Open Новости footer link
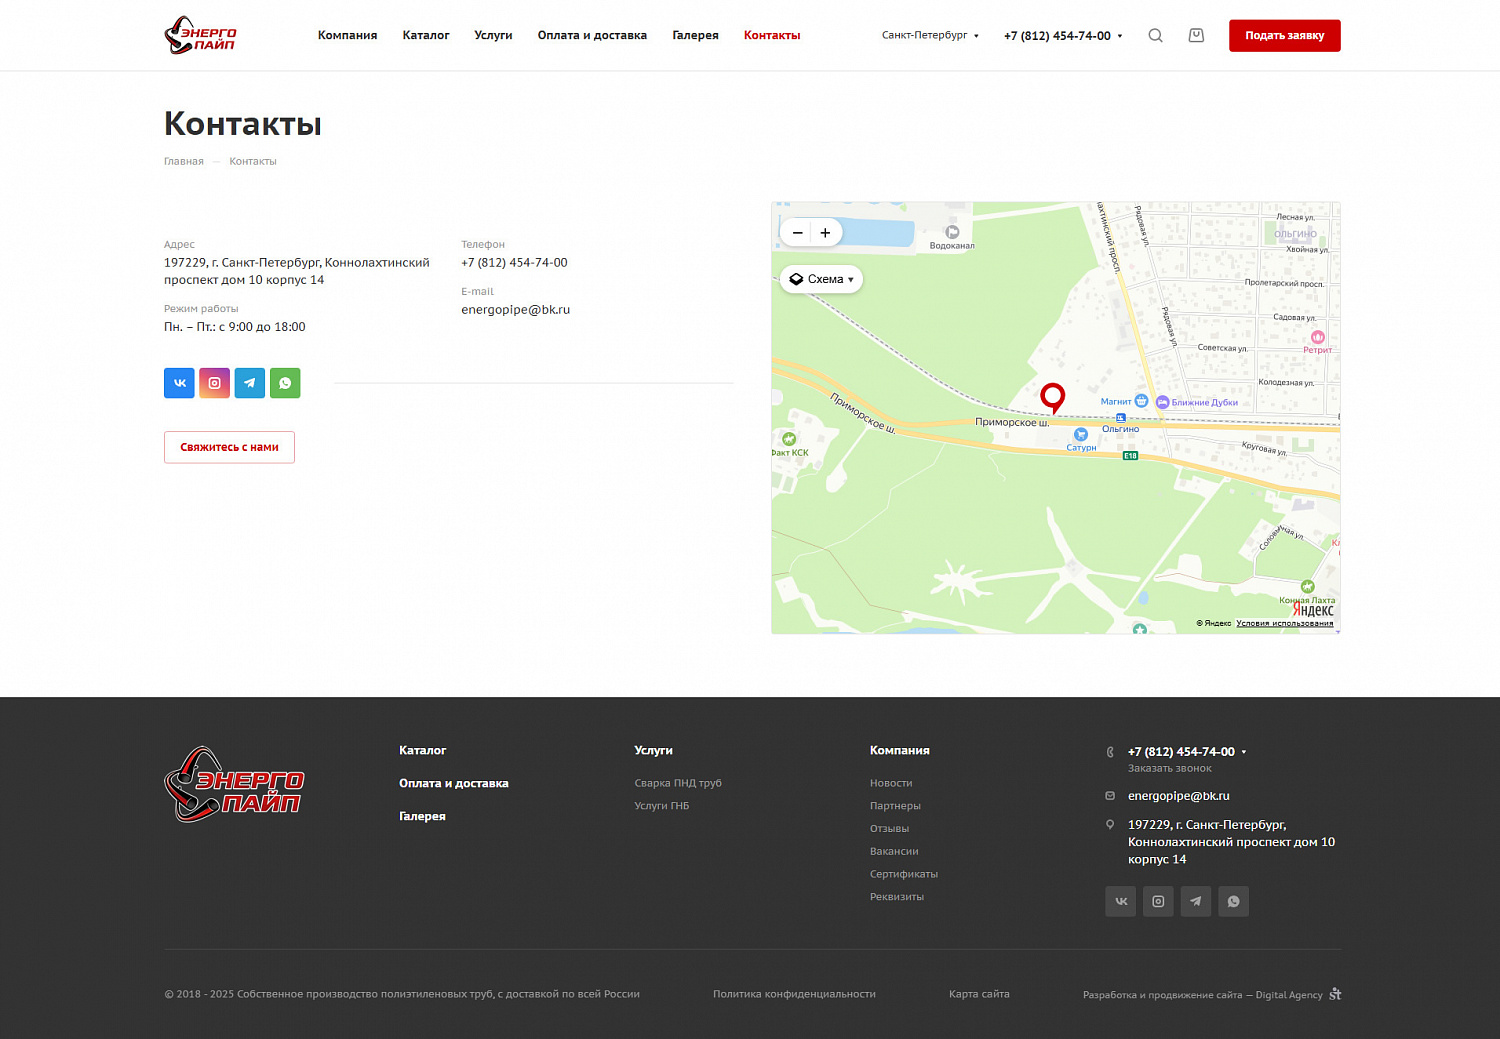The width and height of the screenshot is (1500, 1039). 891,783
